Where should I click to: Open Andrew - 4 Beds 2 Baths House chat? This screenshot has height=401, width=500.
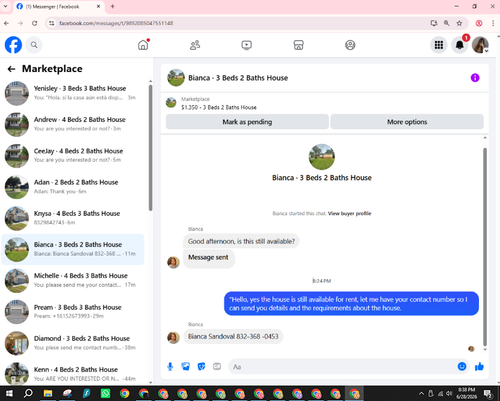(x=73, y=124)
